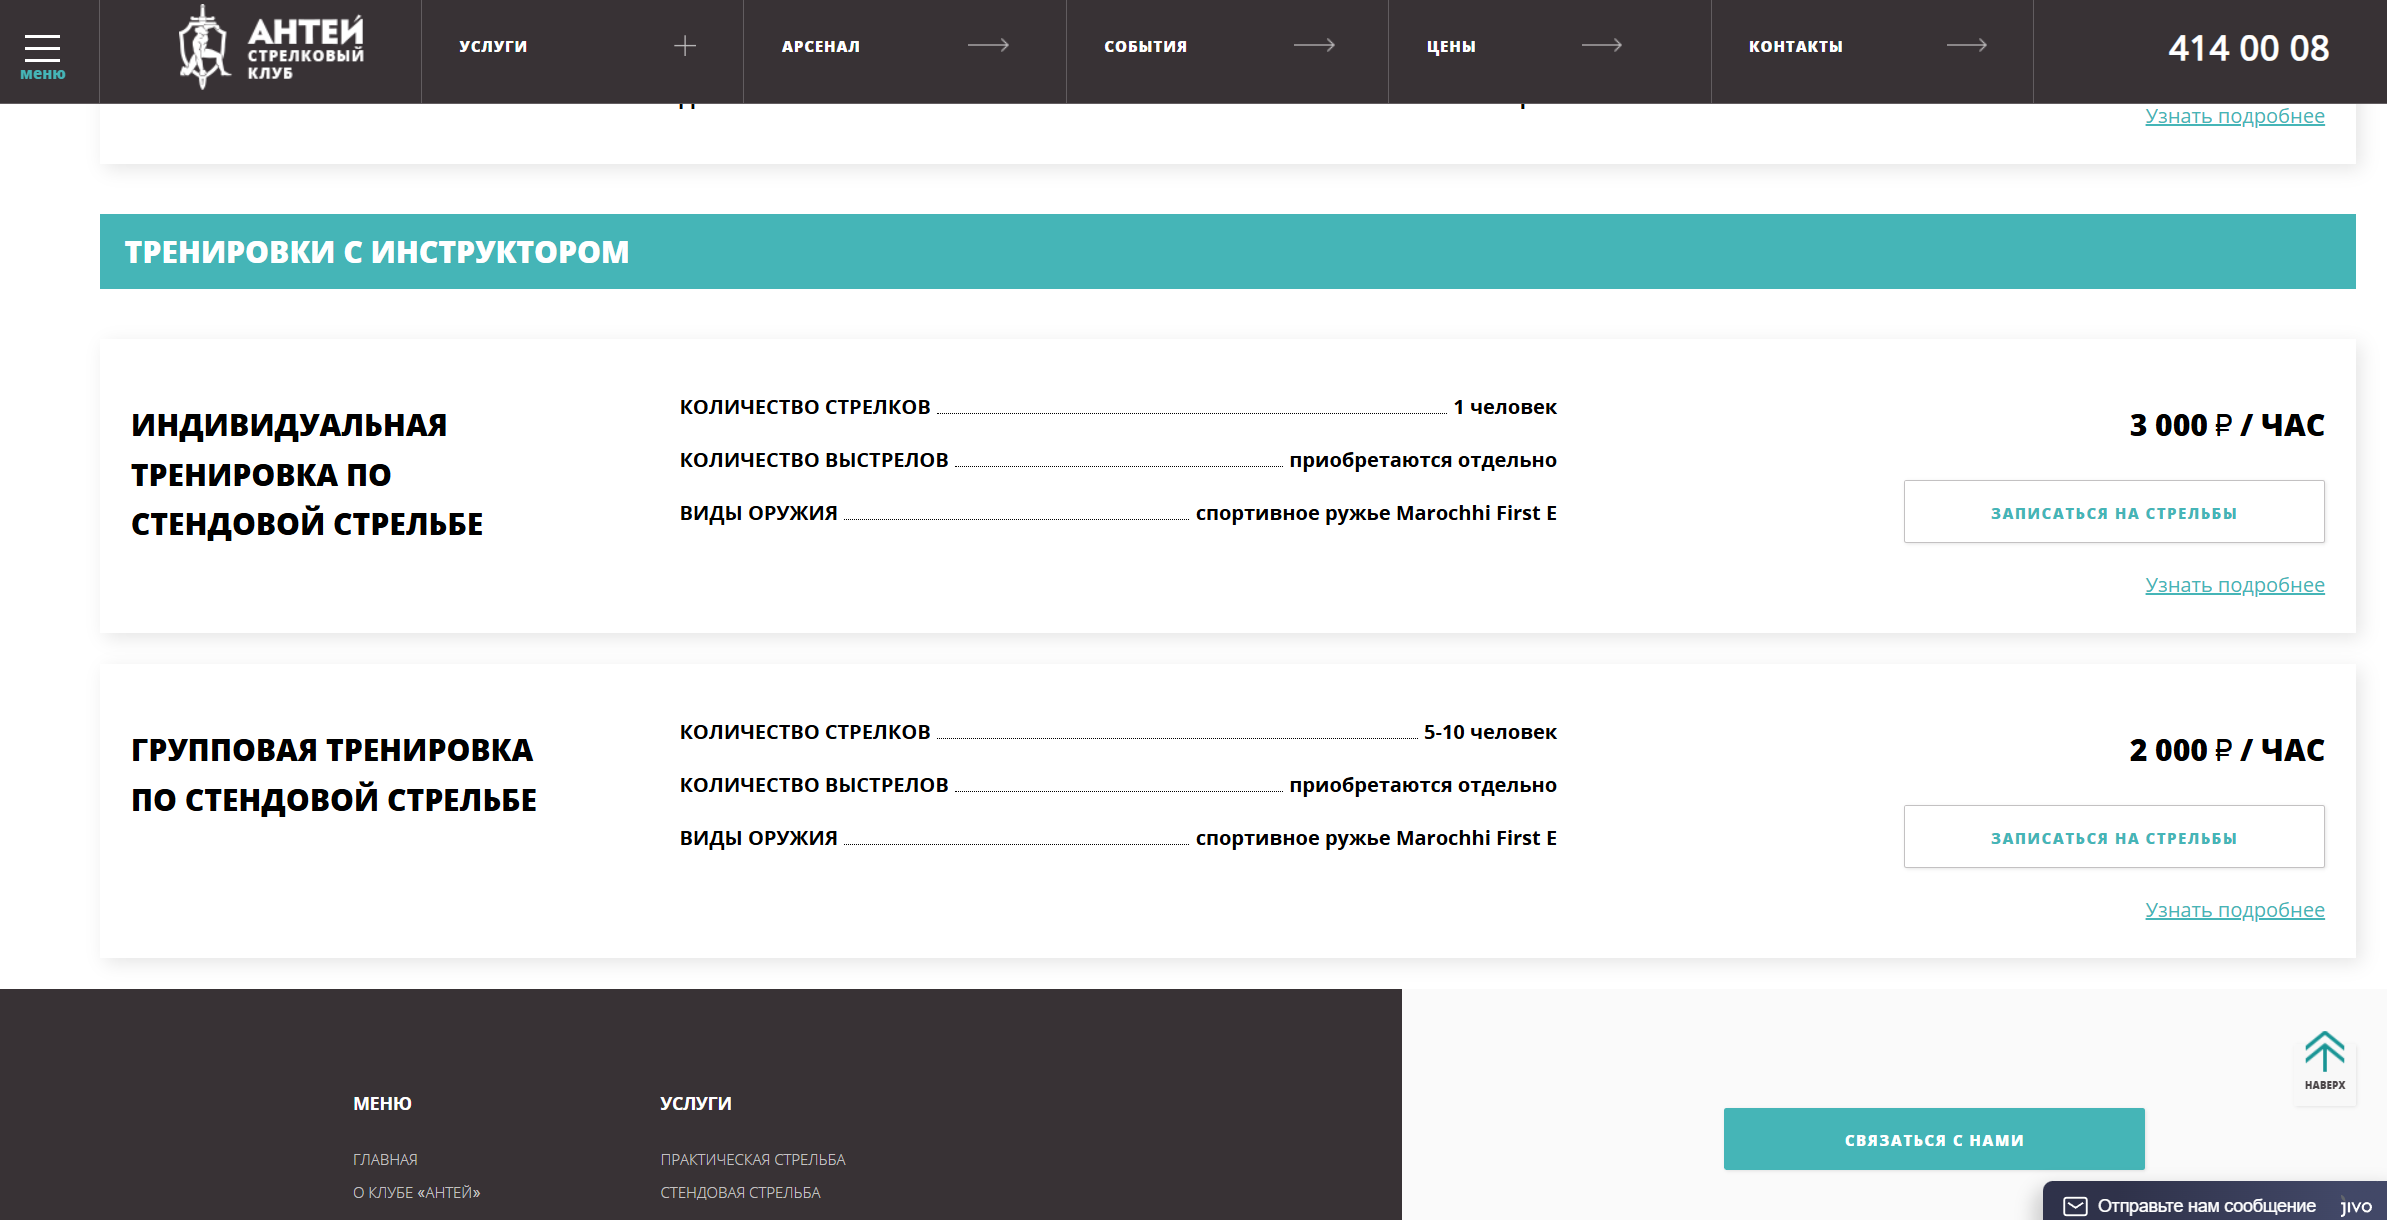Click arrow icon next to Цены

click(1601, 45)
